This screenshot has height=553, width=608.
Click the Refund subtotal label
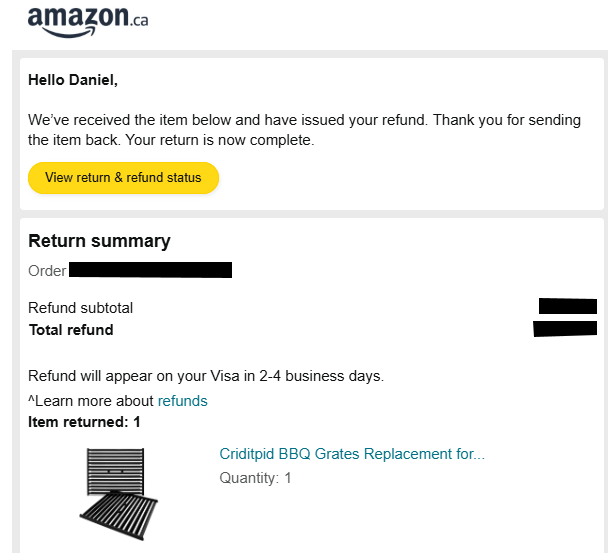click(x=80, y=308)
